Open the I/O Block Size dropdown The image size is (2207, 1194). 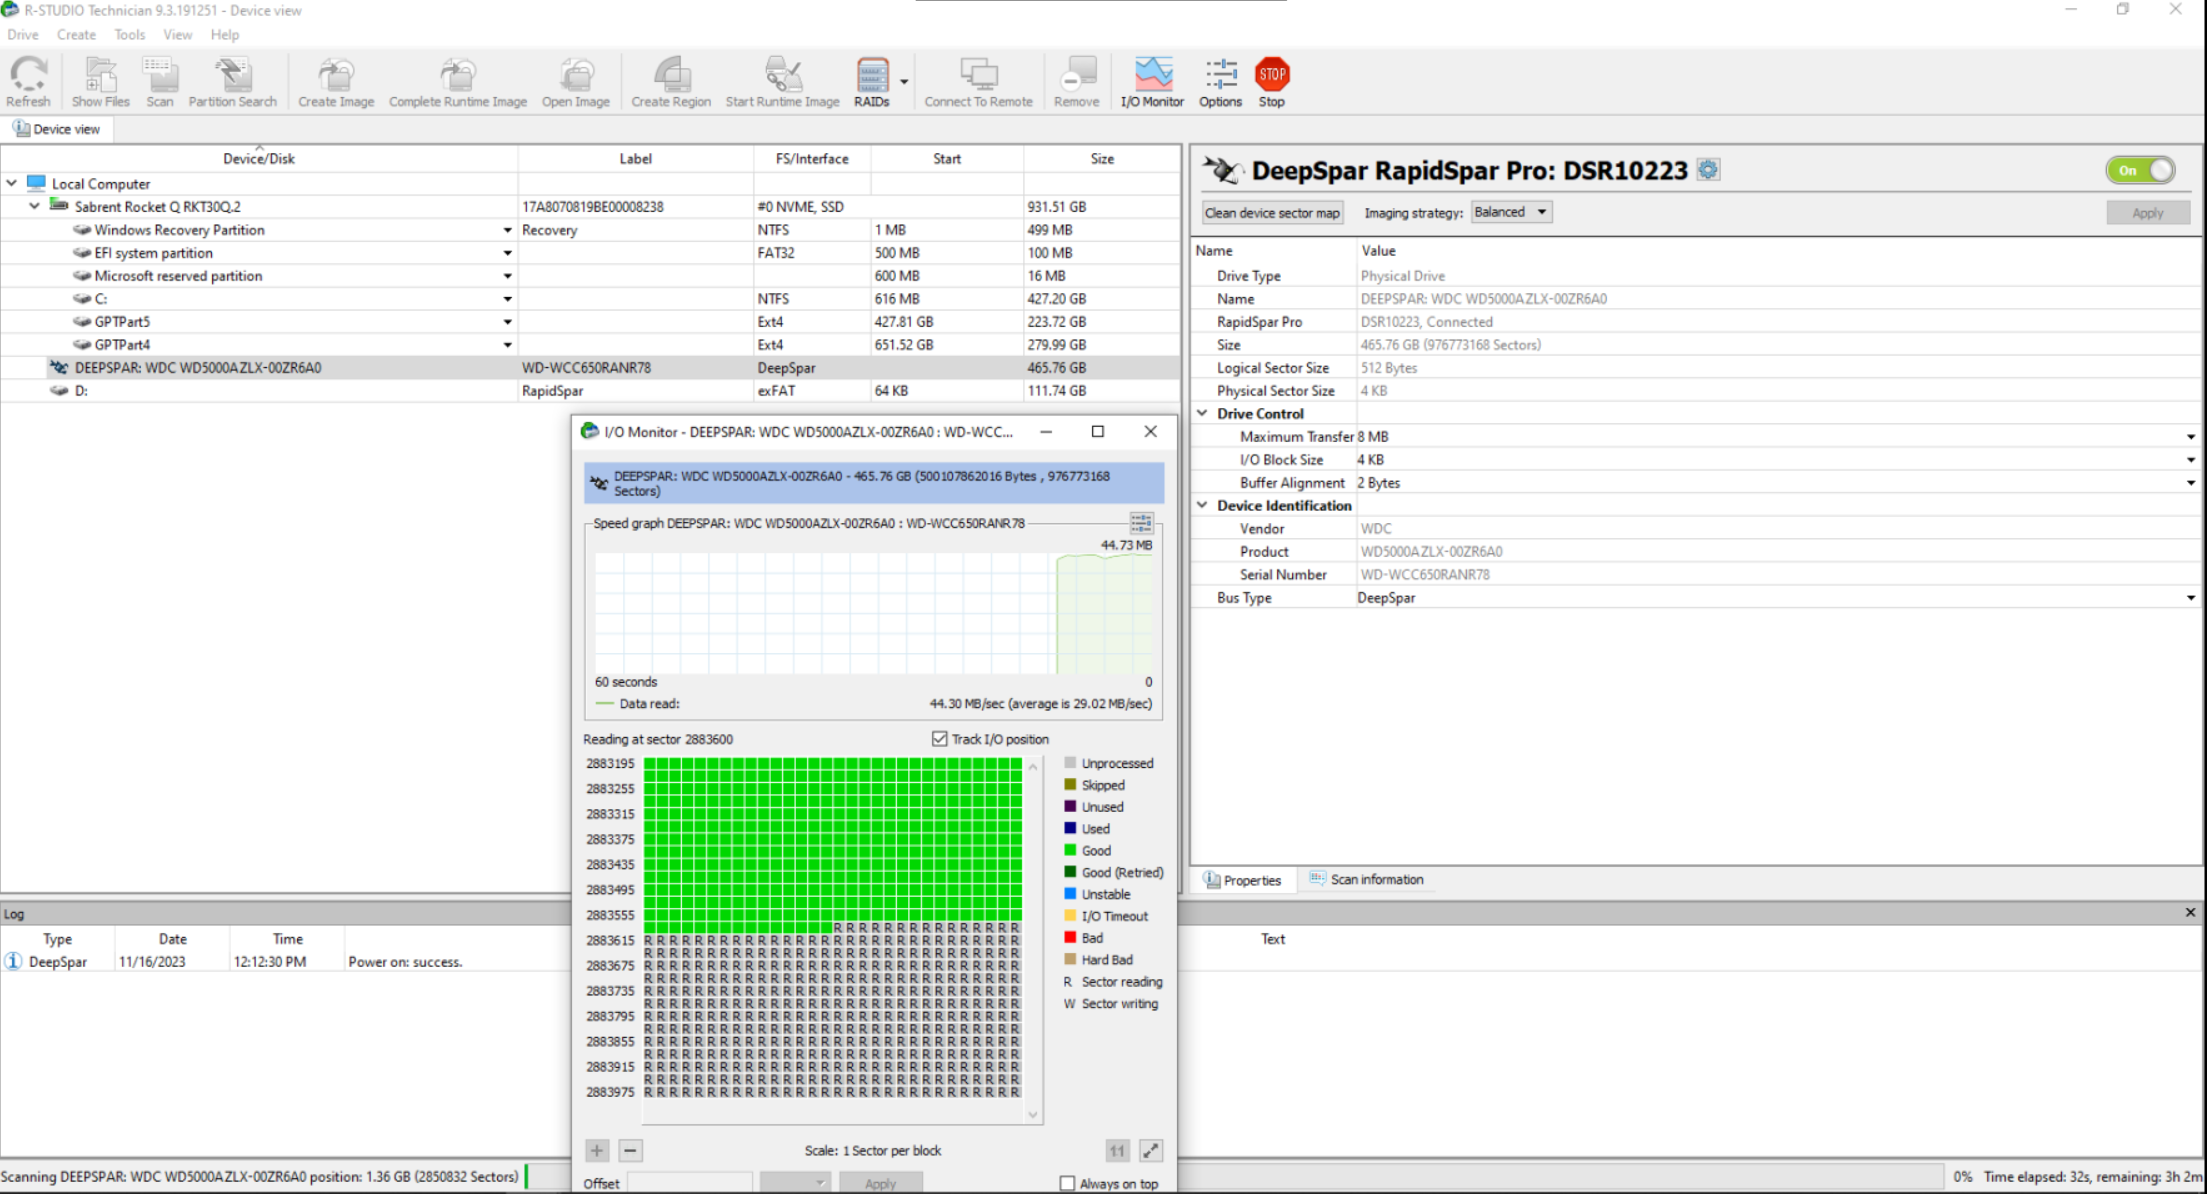tap(2190, 460)
